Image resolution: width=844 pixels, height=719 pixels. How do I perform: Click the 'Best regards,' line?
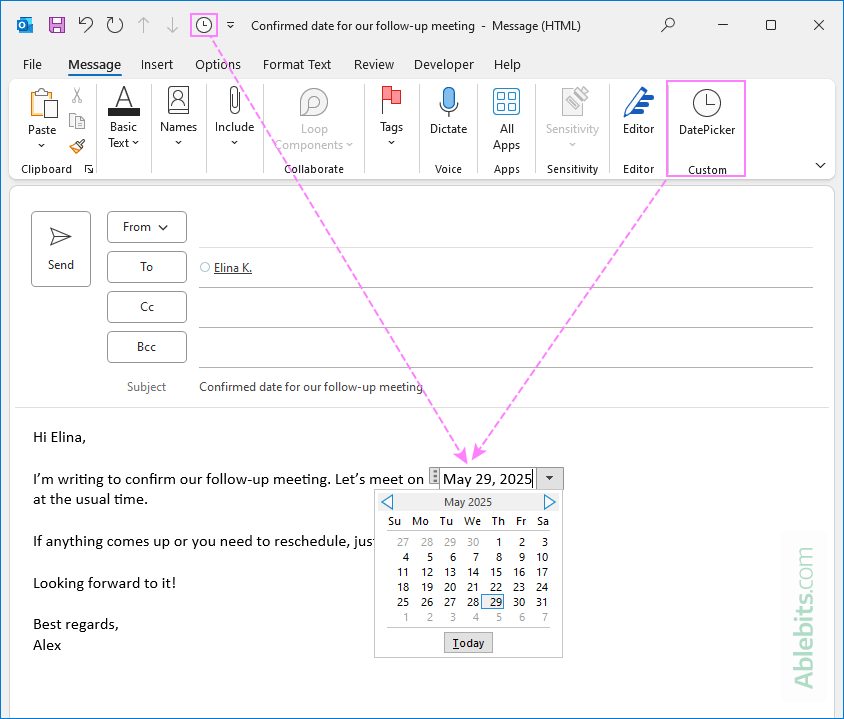75,624
